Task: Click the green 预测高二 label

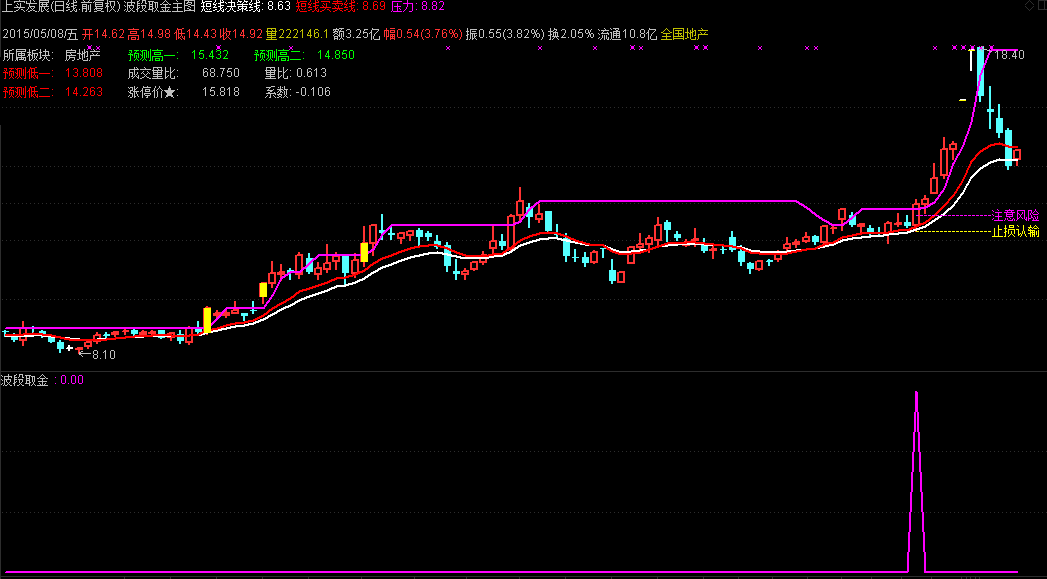Action: coord(279,55)
